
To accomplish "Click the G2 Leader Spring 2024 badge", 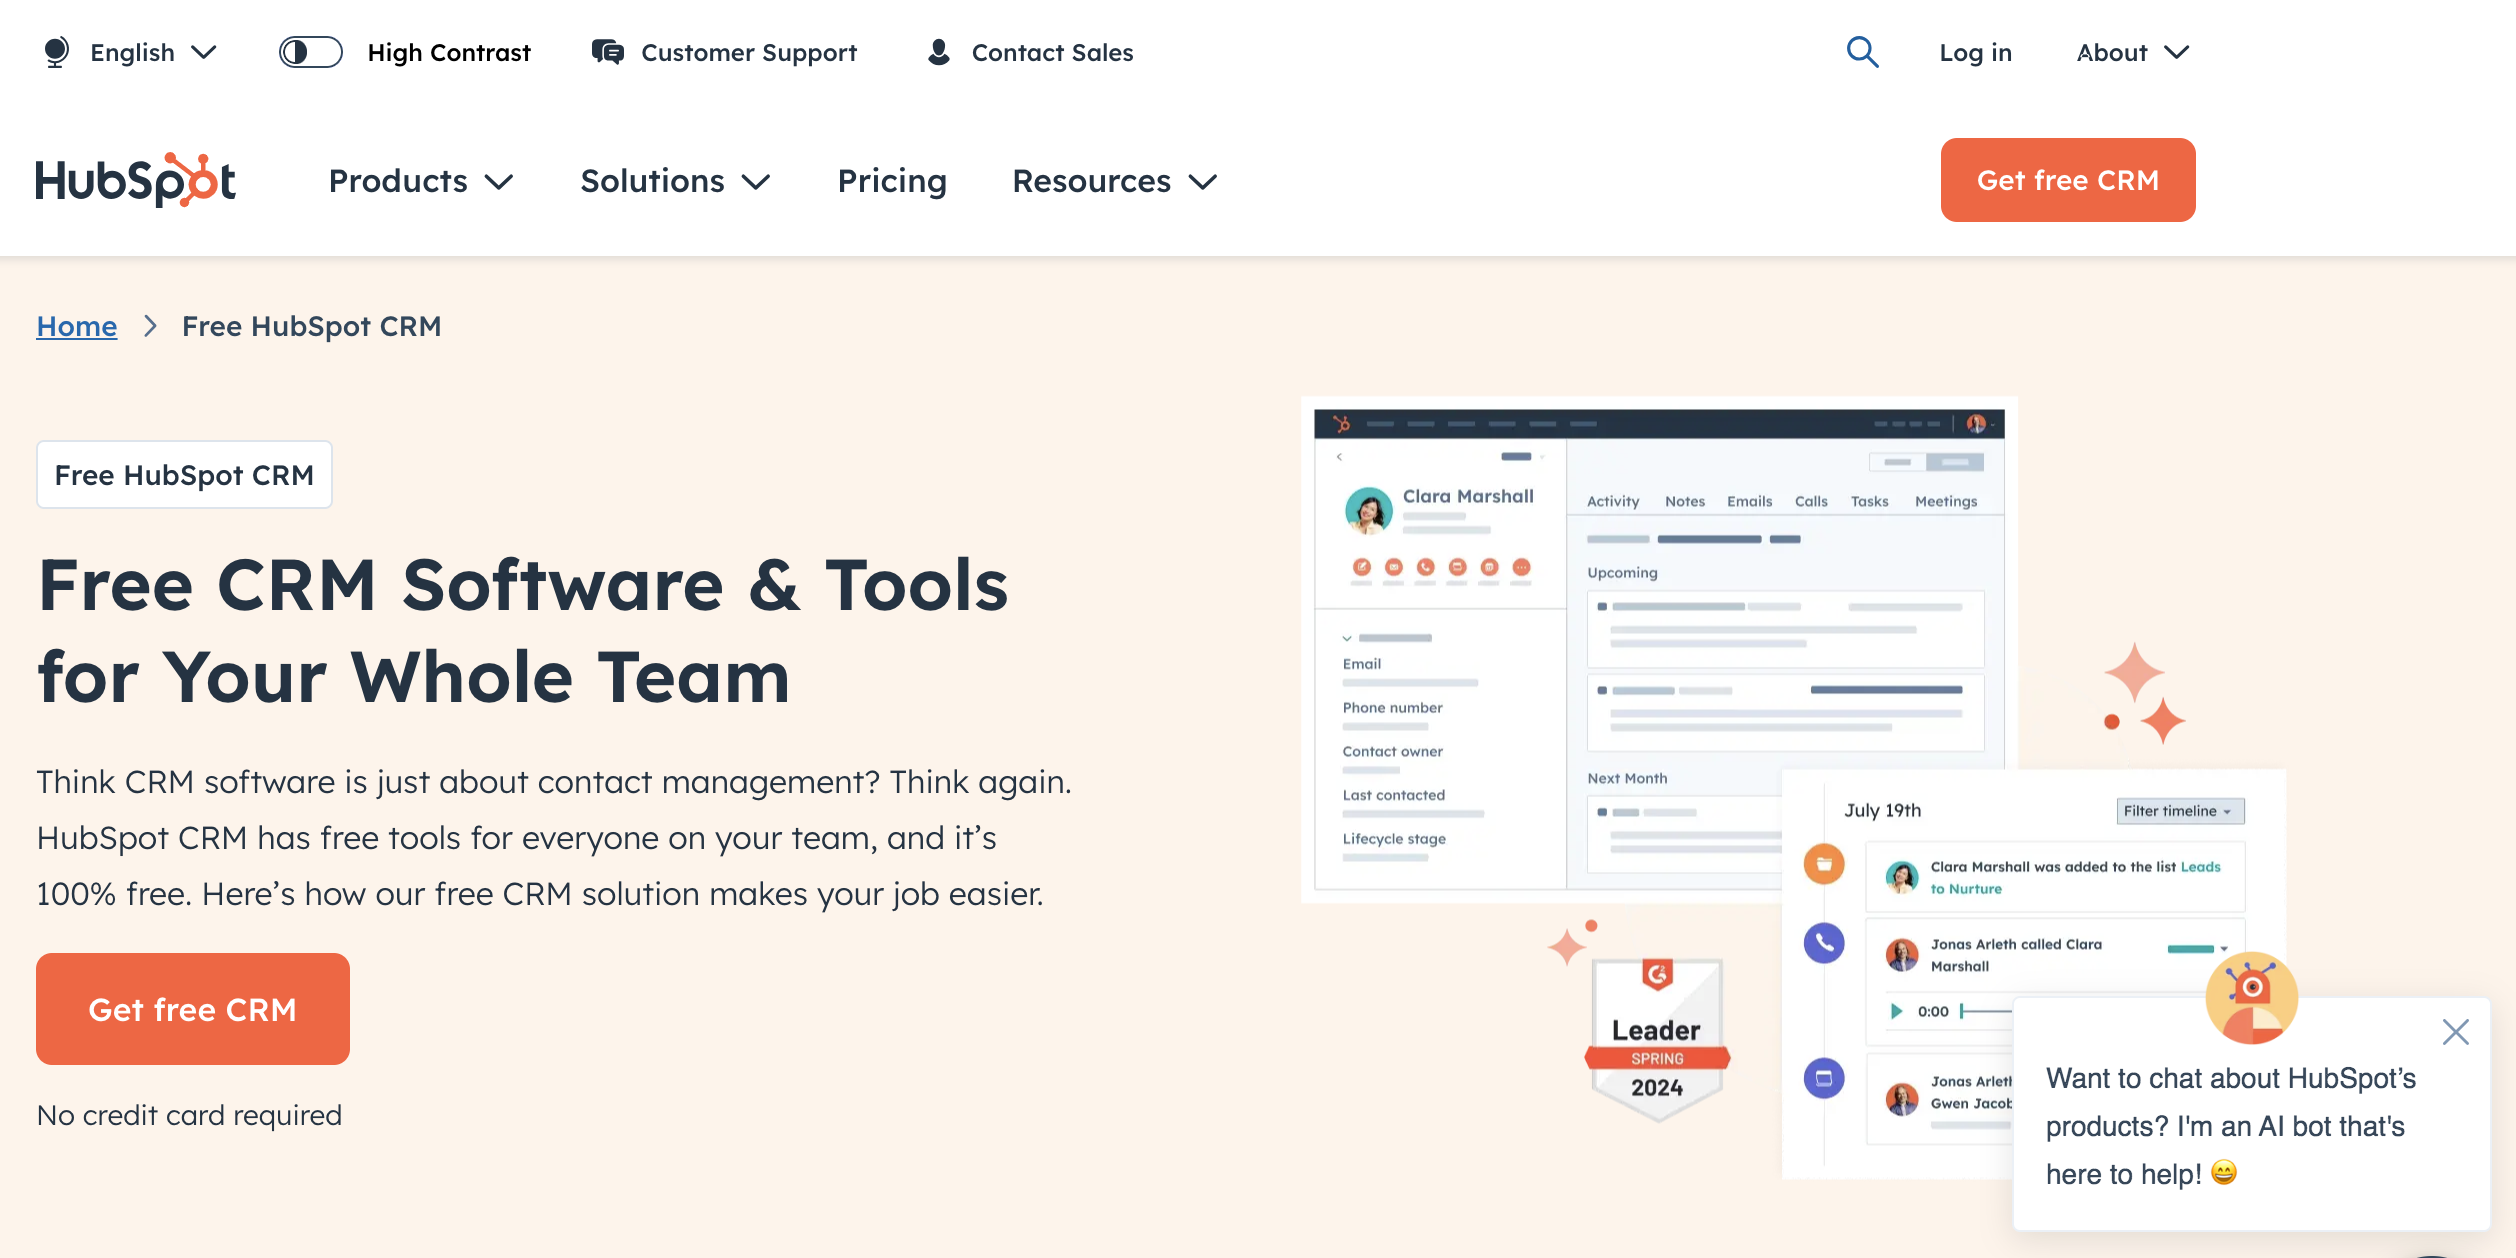I will [1657, 1040].
